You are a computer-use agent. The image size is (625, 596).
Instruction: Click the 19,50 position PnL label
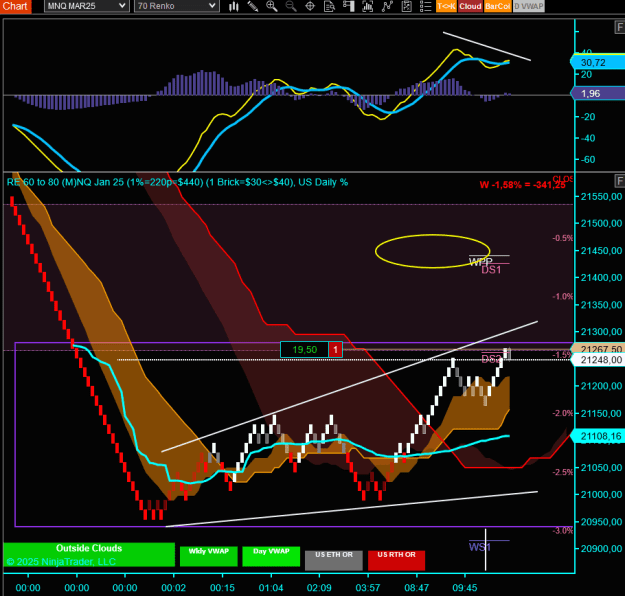pyautogui.click(x=305, y=350)
